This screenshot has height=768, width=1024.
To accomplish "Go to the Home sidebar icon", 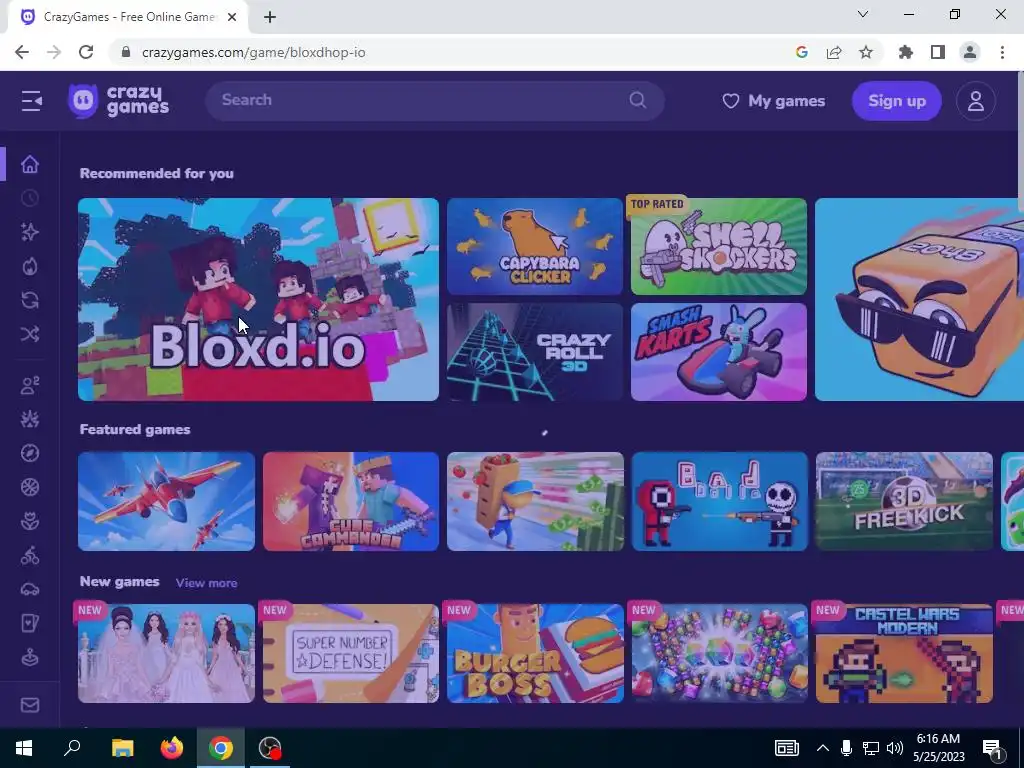I will (30, 164).
